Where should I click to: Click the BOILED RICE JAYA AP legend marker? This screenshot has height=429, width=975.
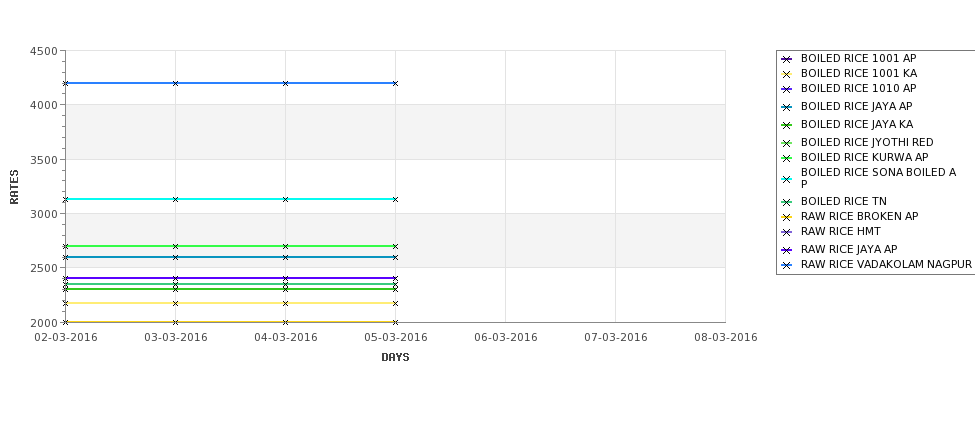(787, 108)
